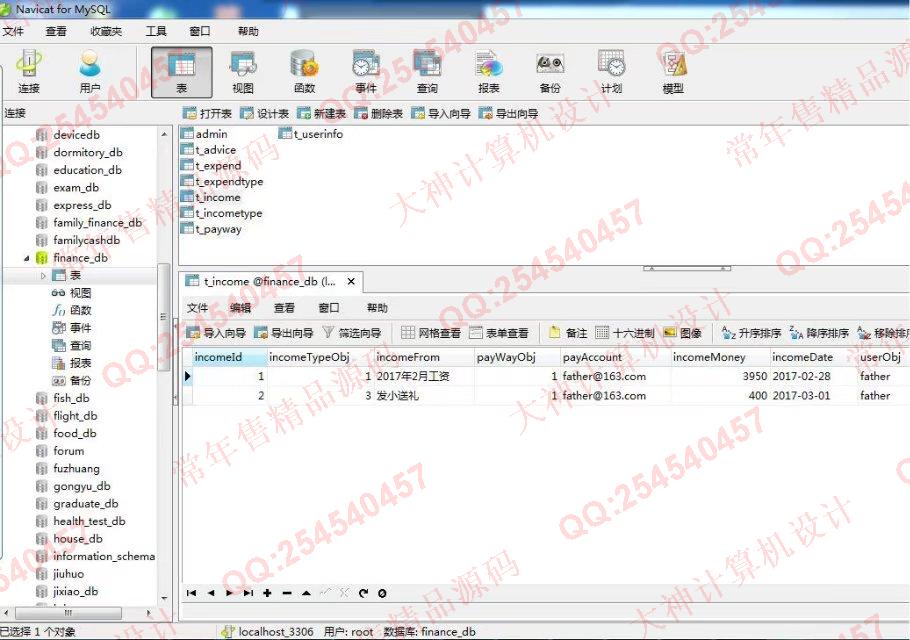Delete record with minus button
This screenshot has height=640, width=910.
pyautogui.click(x=287, y=593)
